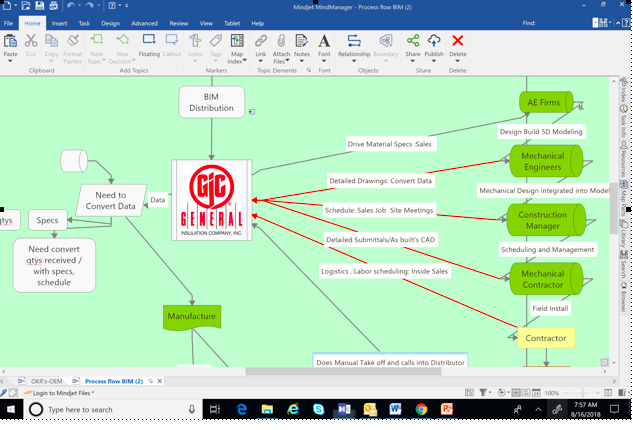The width and height of the screenshot is (633, 430).
Task: Select the Need to Convert Data topic
Action: click(111, 201)
